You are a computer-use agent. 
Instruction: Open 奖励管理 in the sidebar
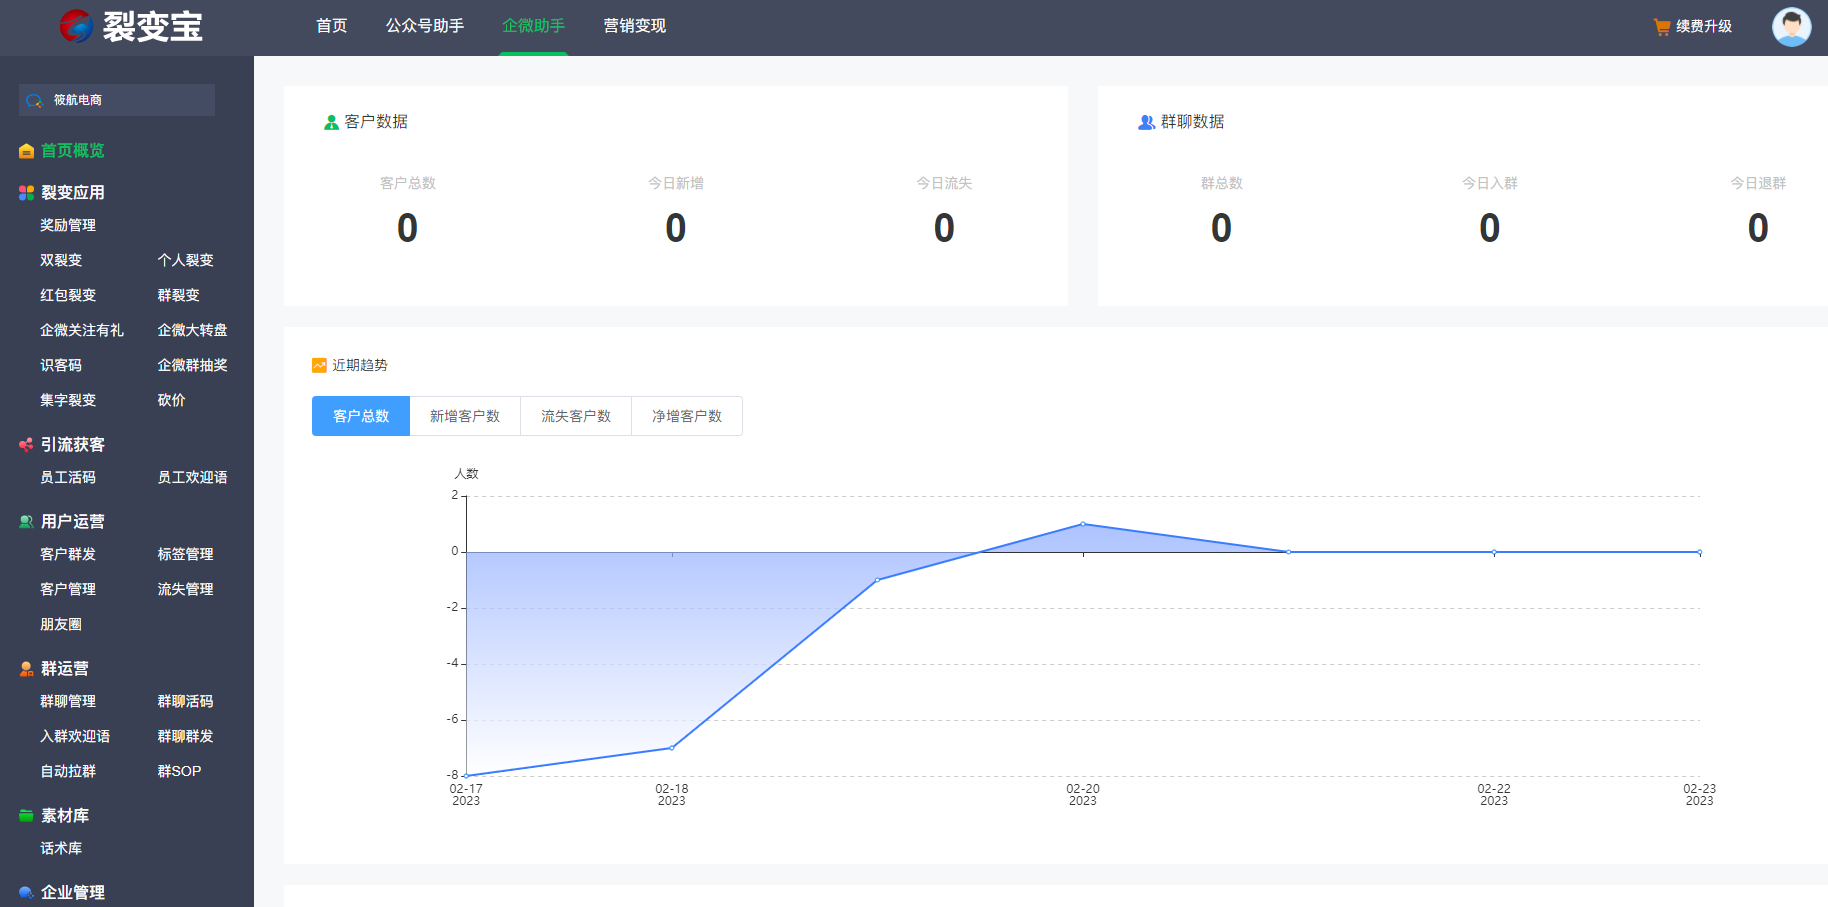coord(68,226)
